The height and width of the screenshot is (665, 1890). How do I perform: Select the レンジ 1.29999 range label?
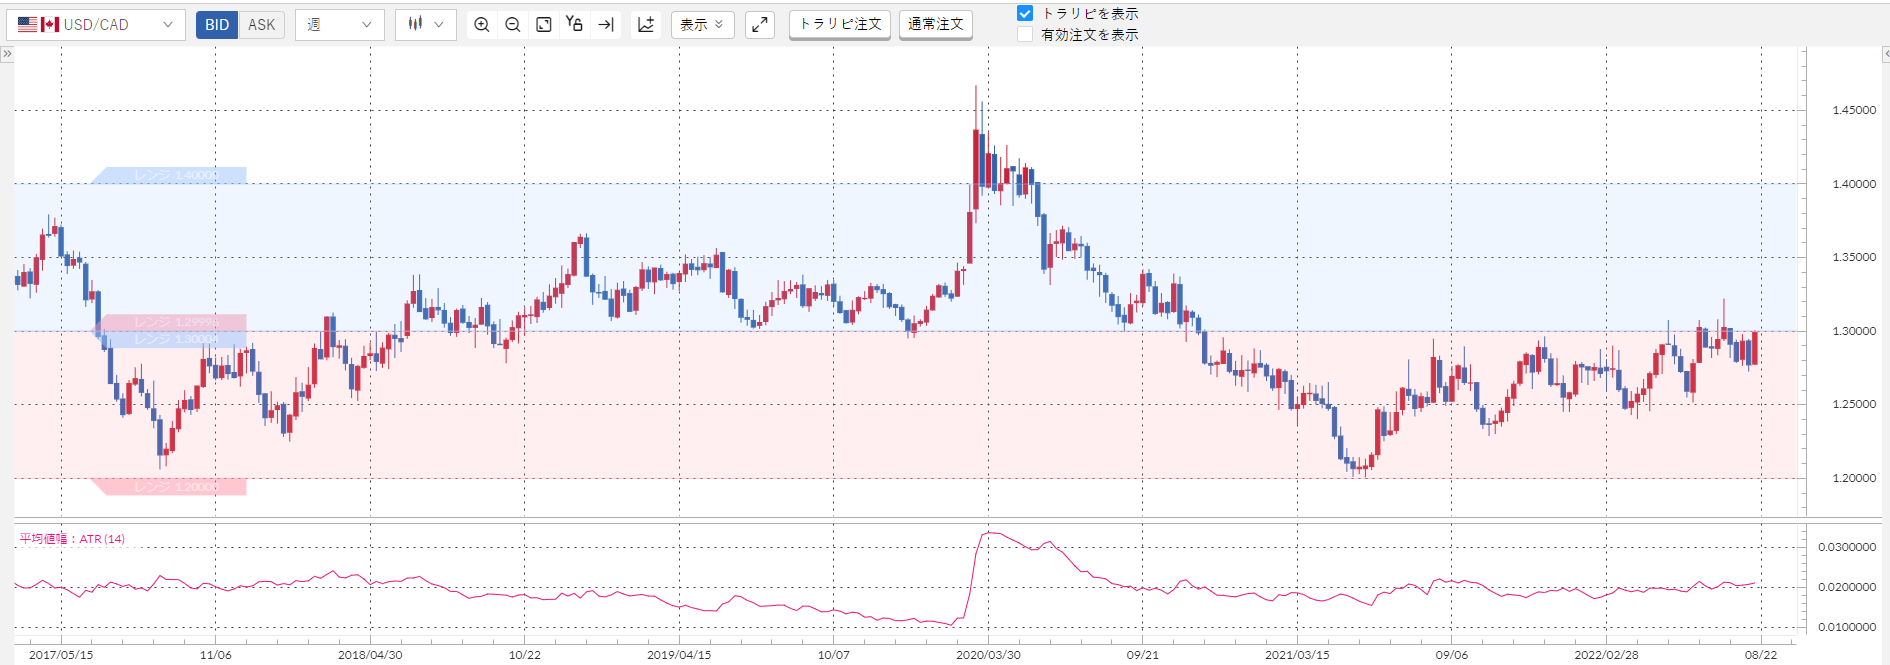169,322
